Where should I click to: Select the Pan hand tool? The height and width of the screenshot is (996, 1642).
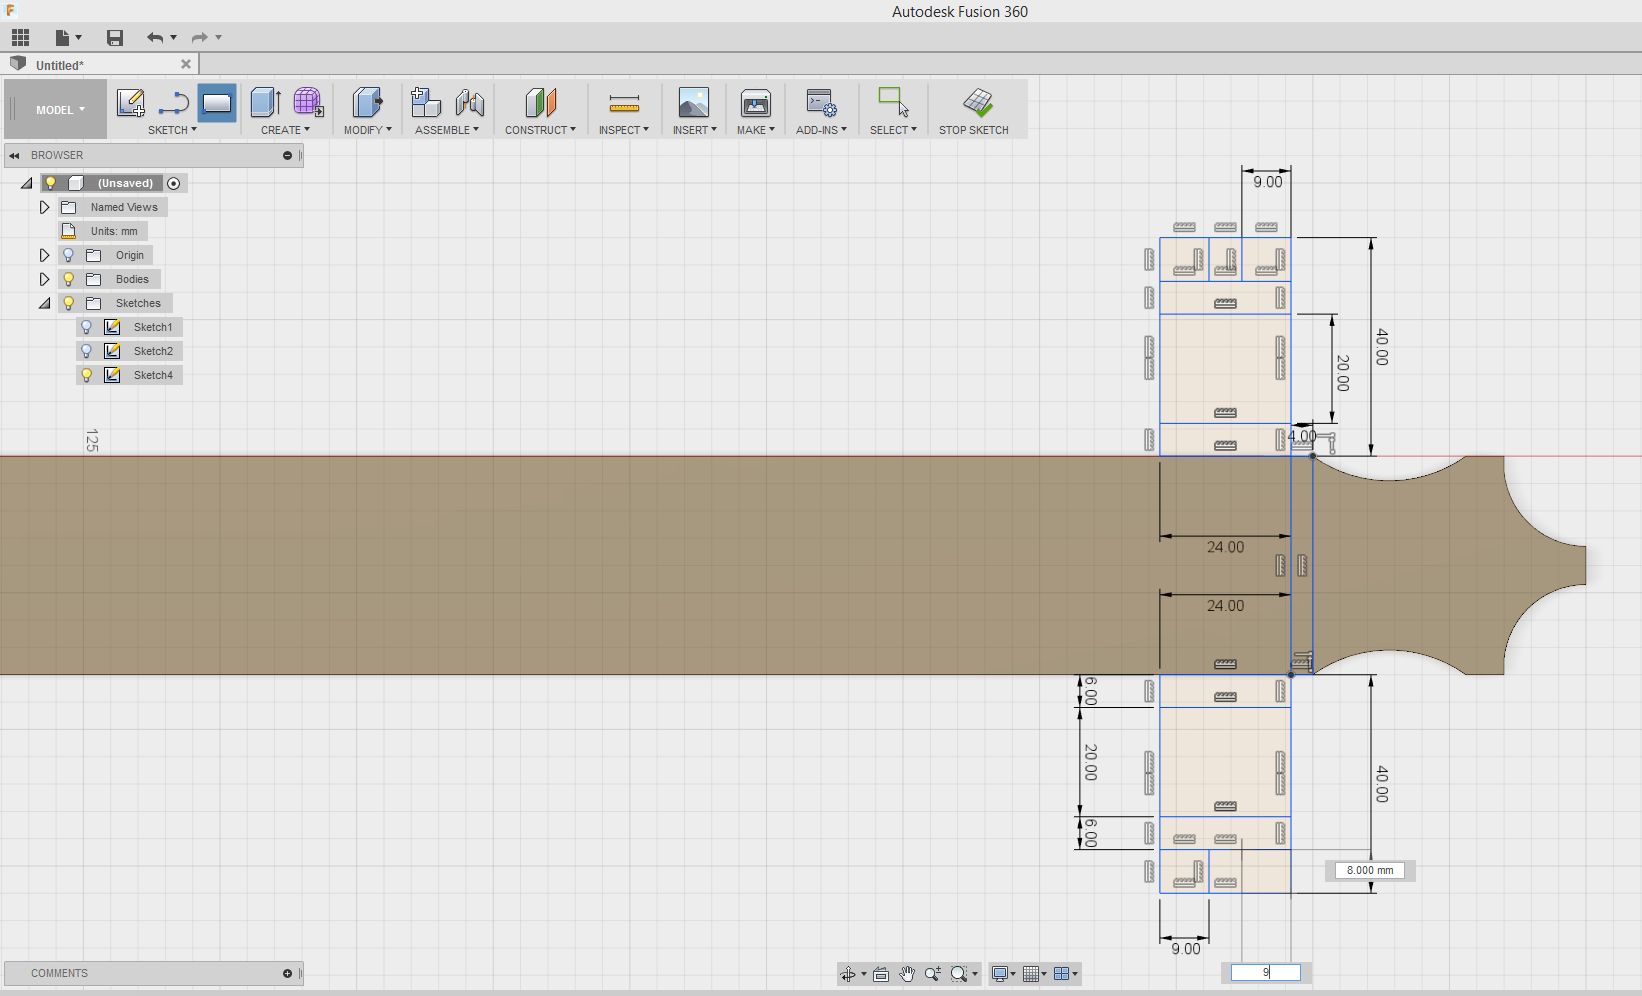click(907, 974)
